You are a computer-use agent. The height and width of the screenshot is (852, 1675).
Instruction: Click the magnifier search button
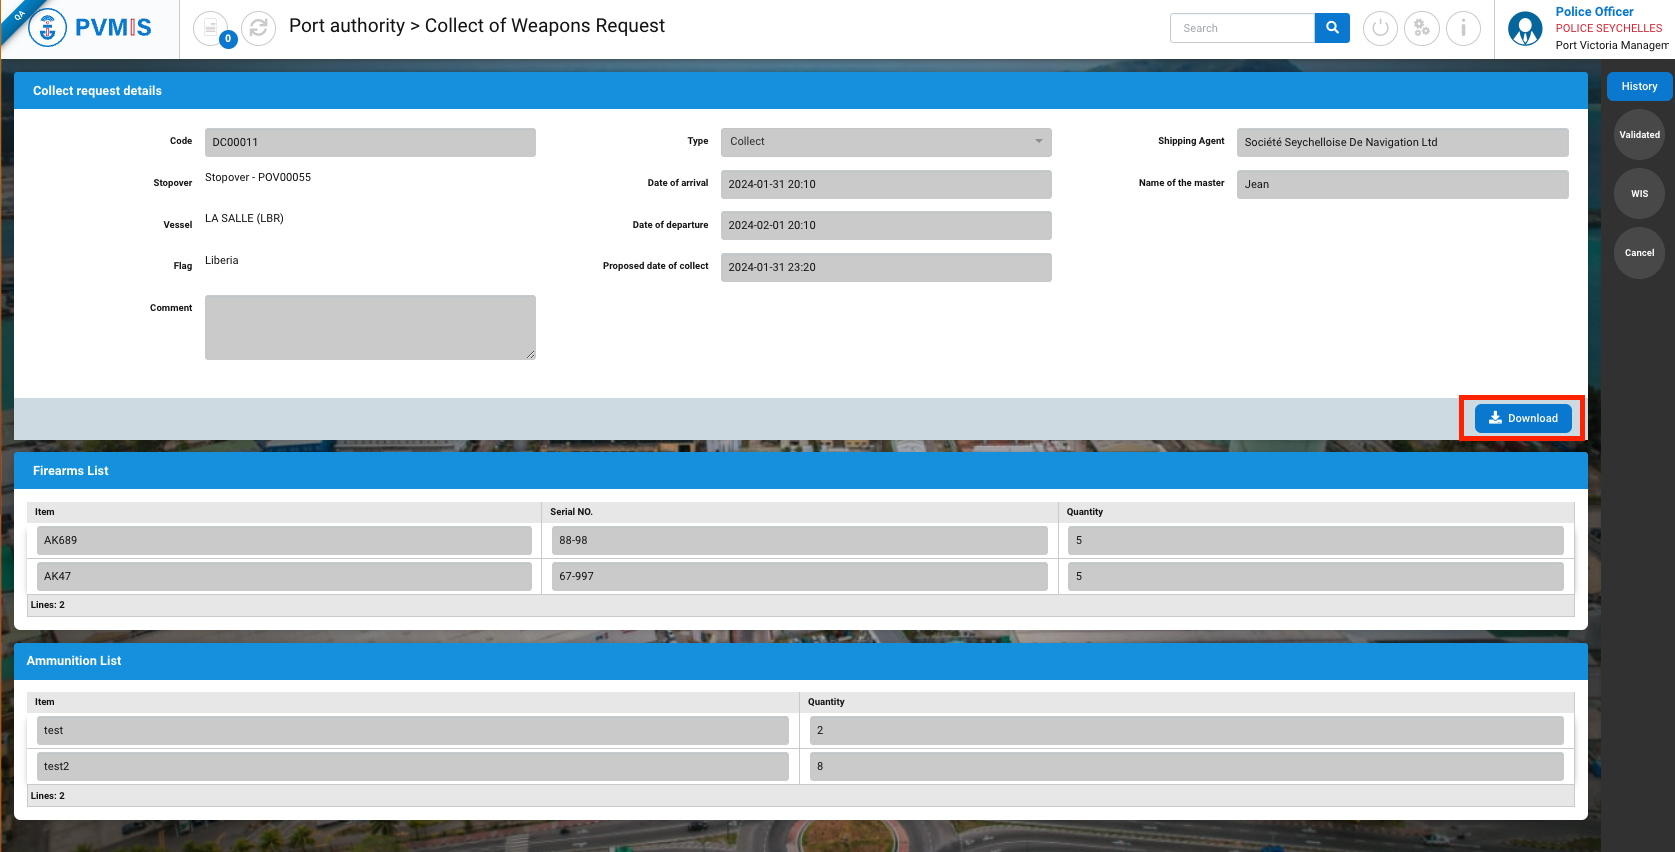1332,28
